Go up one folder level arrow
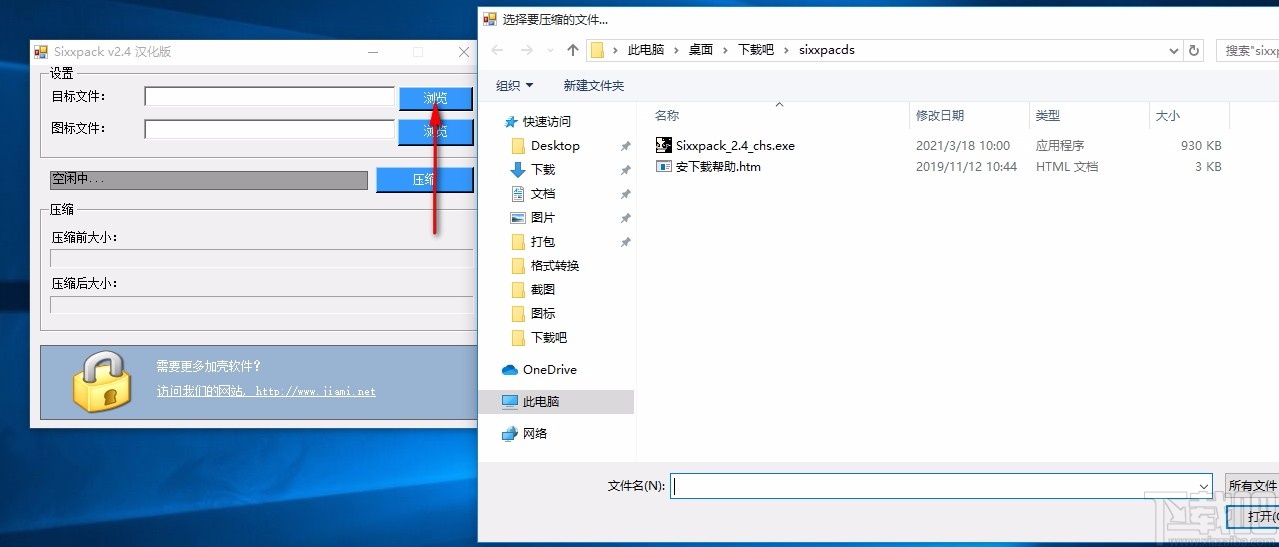 click(572, 50)
